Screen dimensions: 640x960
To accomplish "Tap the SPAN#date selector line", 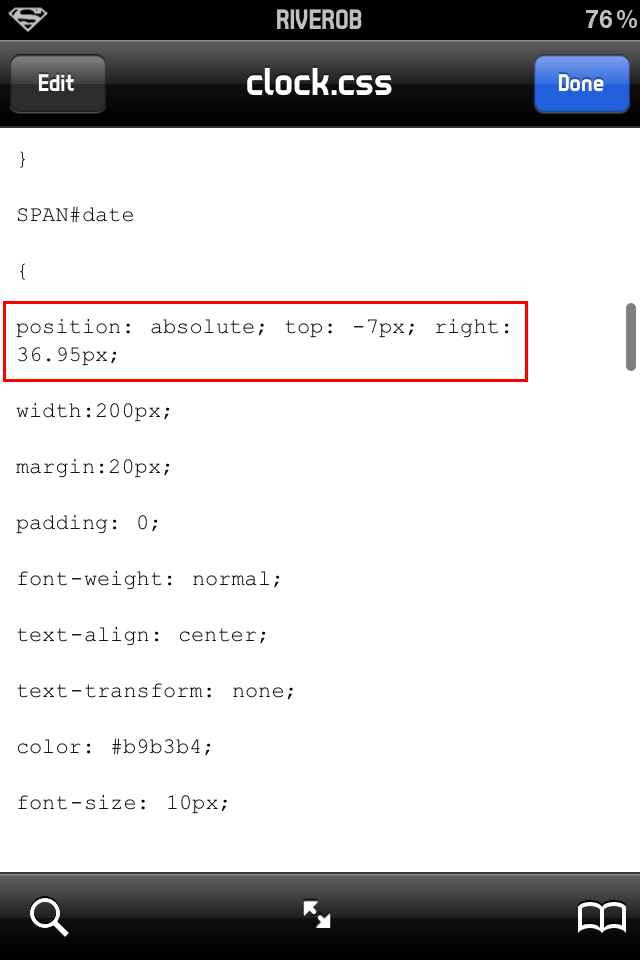I will click(75, 215).
